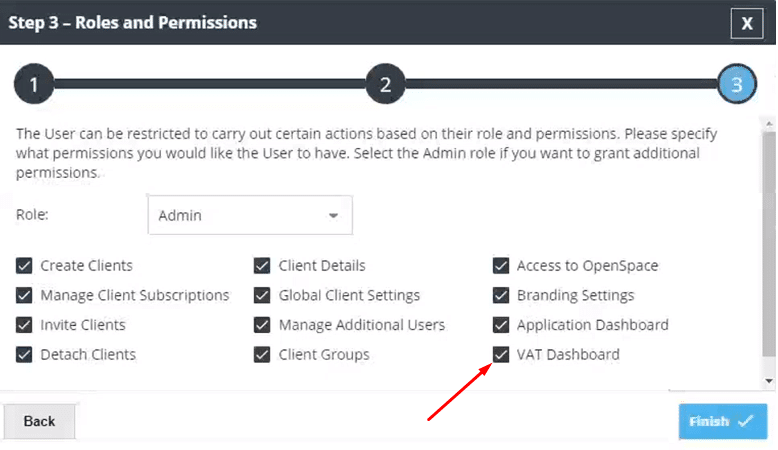Uncheck Global Client Settings
The width and height of the screenshot is (778, 450).
coord(262,295)
